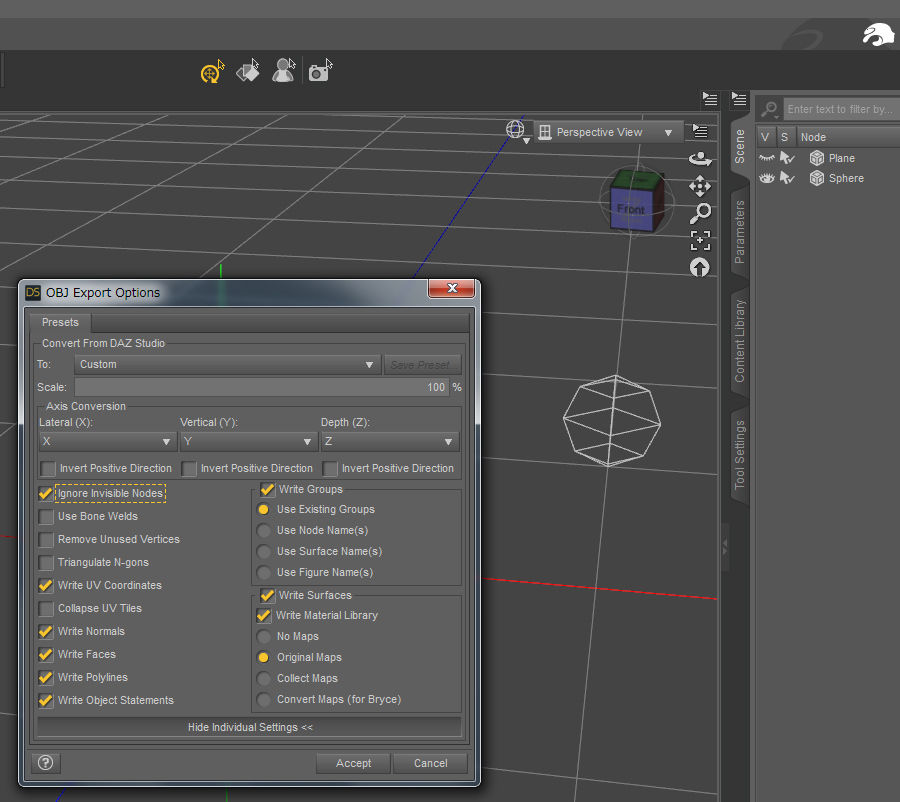This screenshot has width=900, height=802.
Task: Click the help question mark icon
Action: pos(45,763)
